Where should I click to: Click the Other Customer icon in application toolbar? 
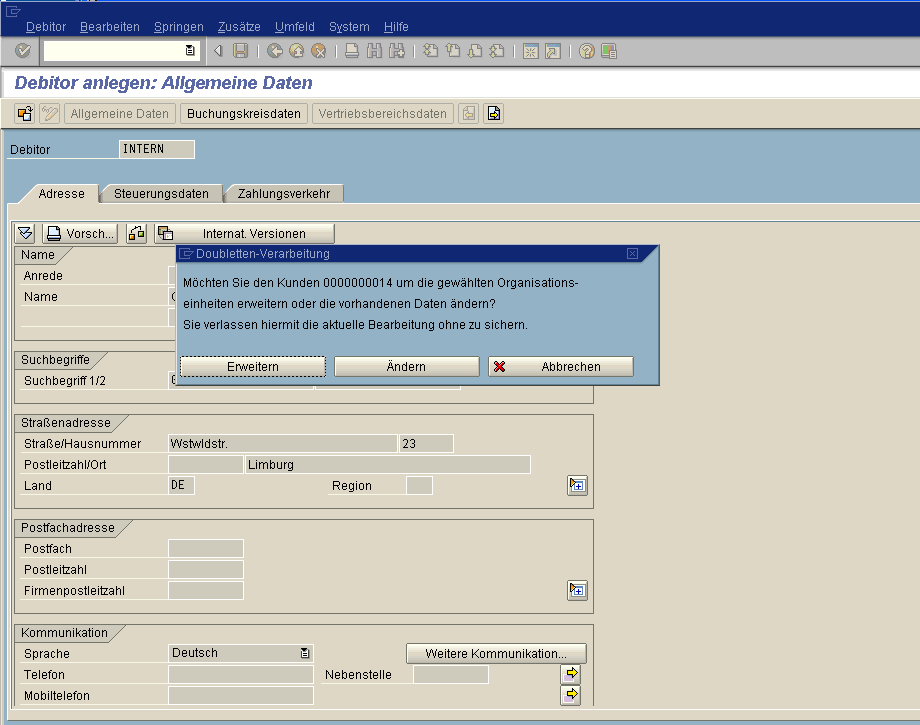click(x=25, y=113)
